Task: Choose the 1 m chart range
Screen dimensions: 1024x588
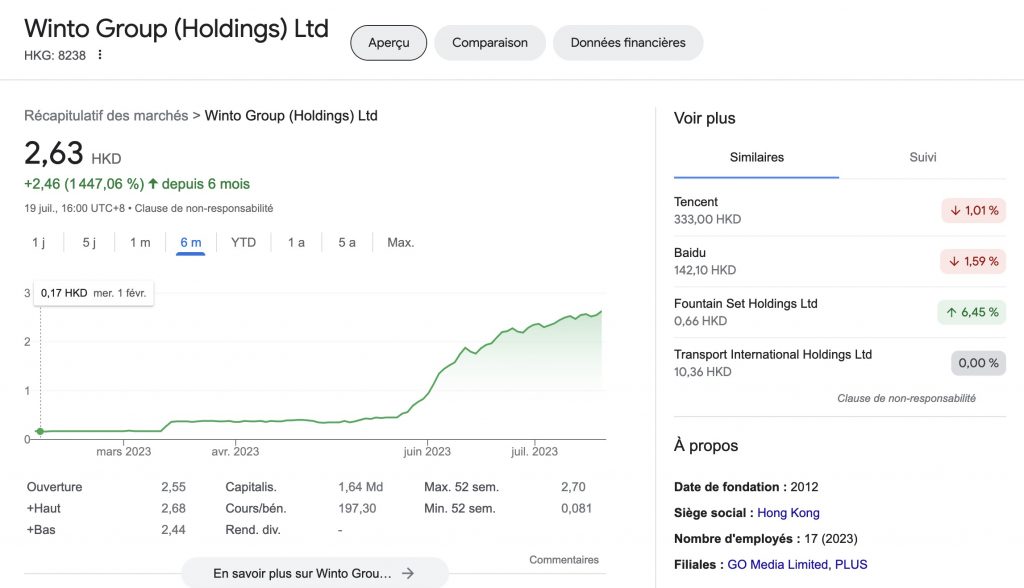Action: coord(140,242)
